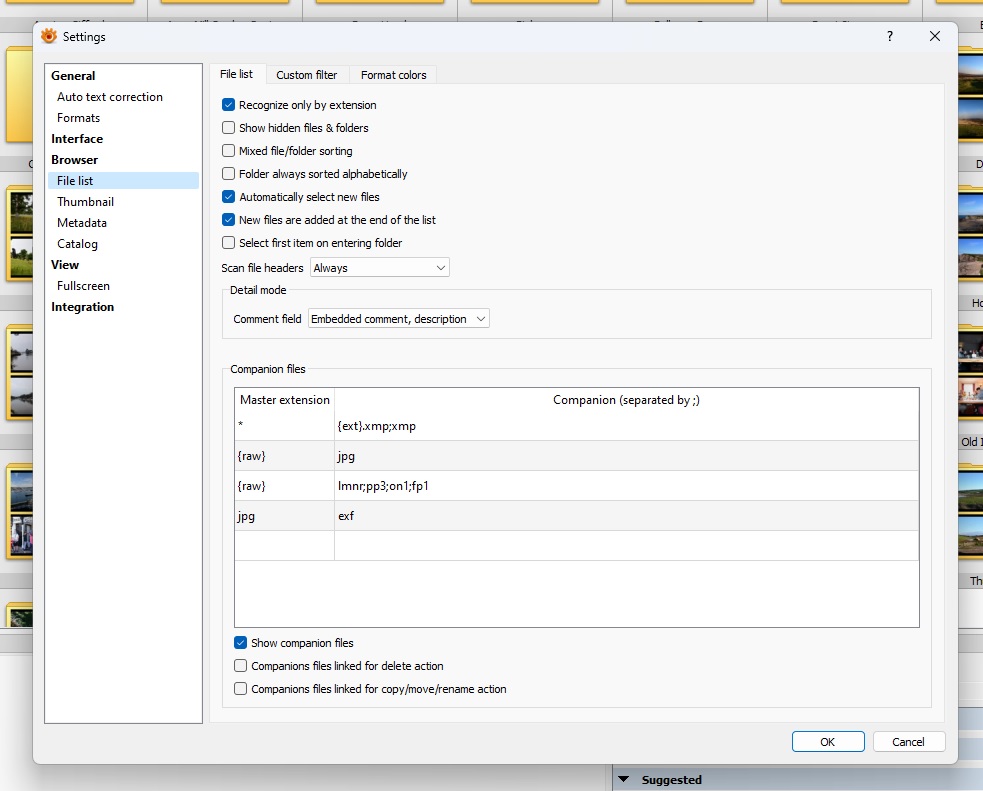Click the XnView app icon in title bar
Screen dimensions: 983x791
(x=49, y=36)
